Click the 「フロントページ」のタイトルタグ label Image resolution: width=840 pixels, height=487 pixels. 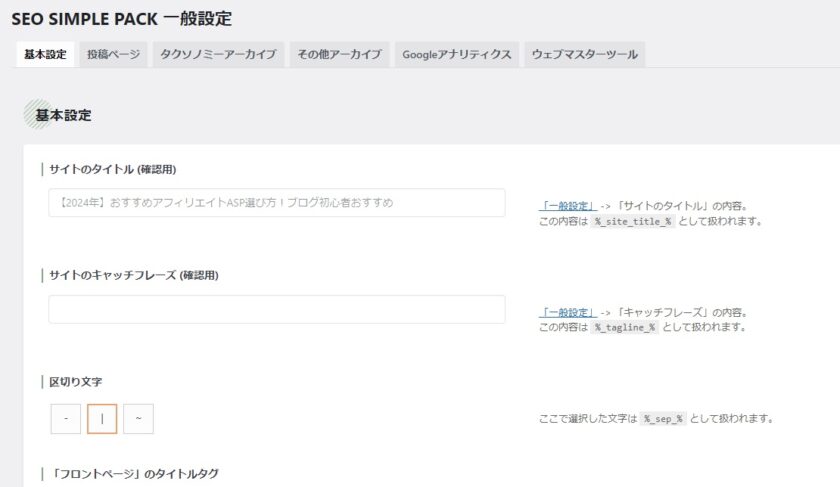134,474
